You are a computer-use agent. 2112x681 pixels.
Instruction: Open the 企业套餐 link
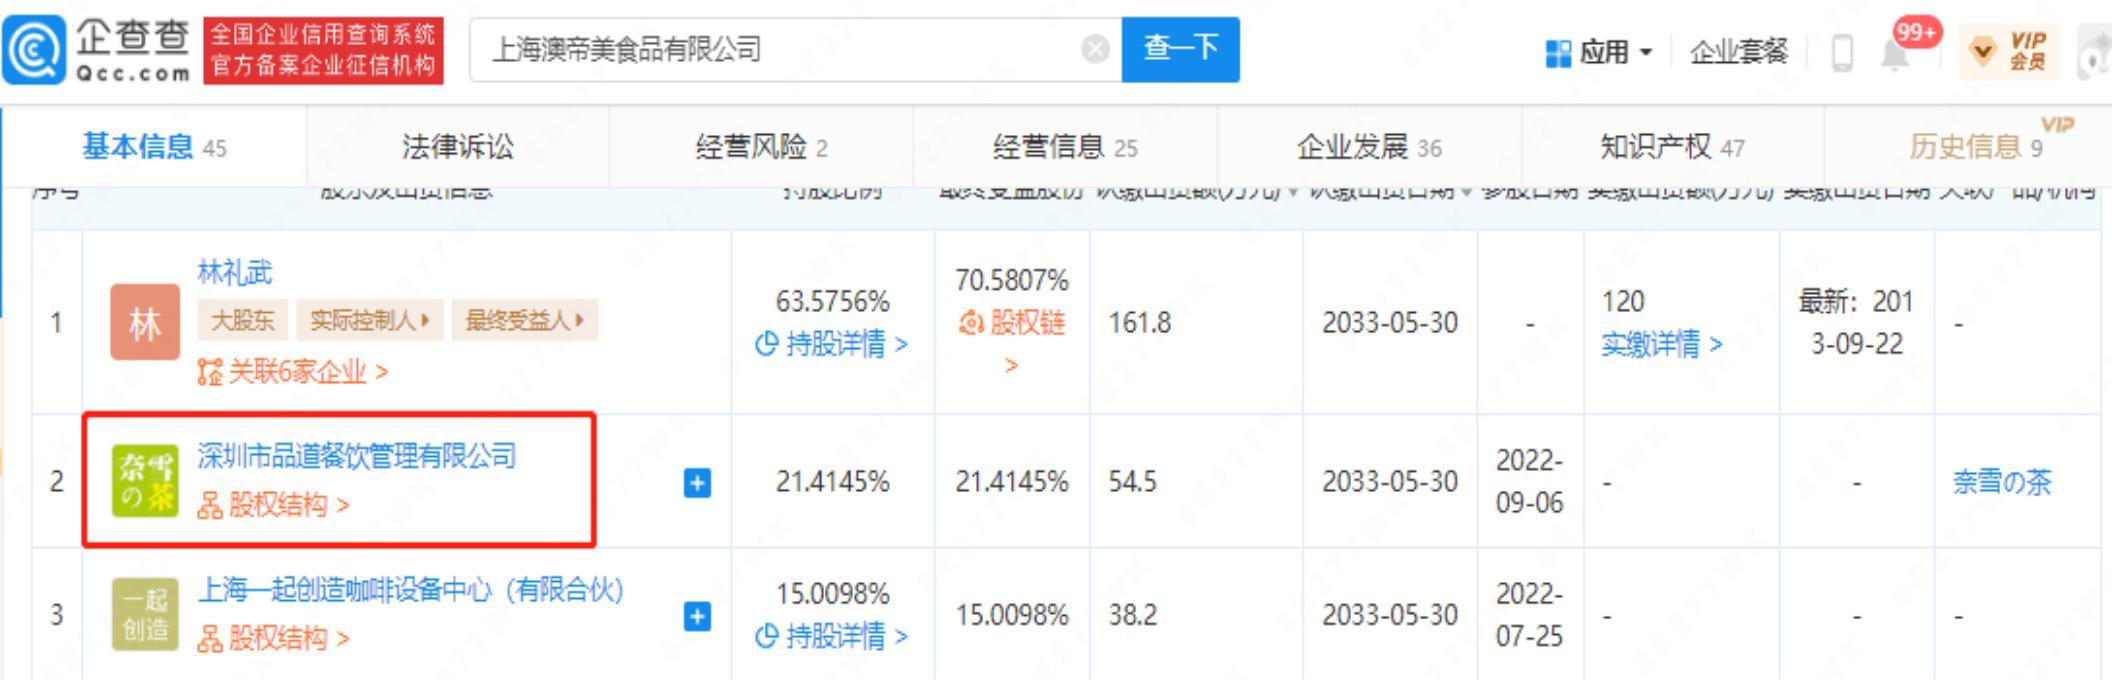point(1738,52)
